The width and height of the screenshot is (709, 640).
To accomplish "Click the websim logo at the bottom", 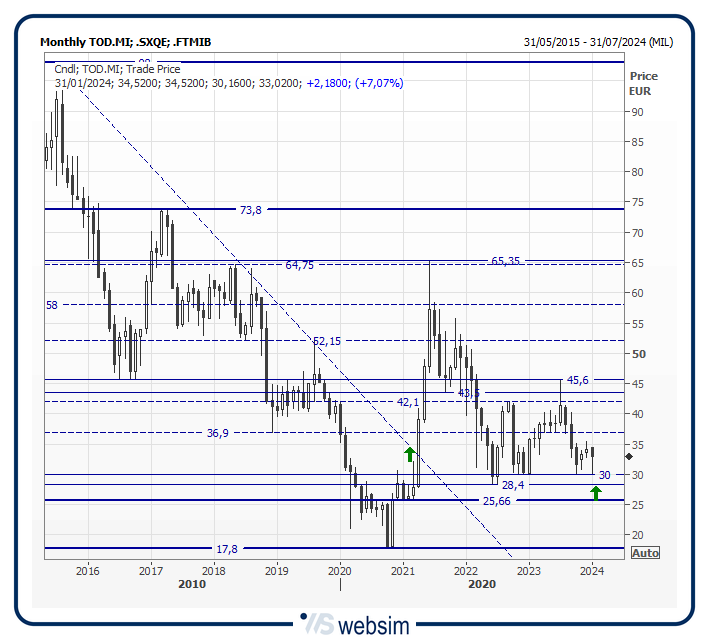I will (x=354, y=625).
